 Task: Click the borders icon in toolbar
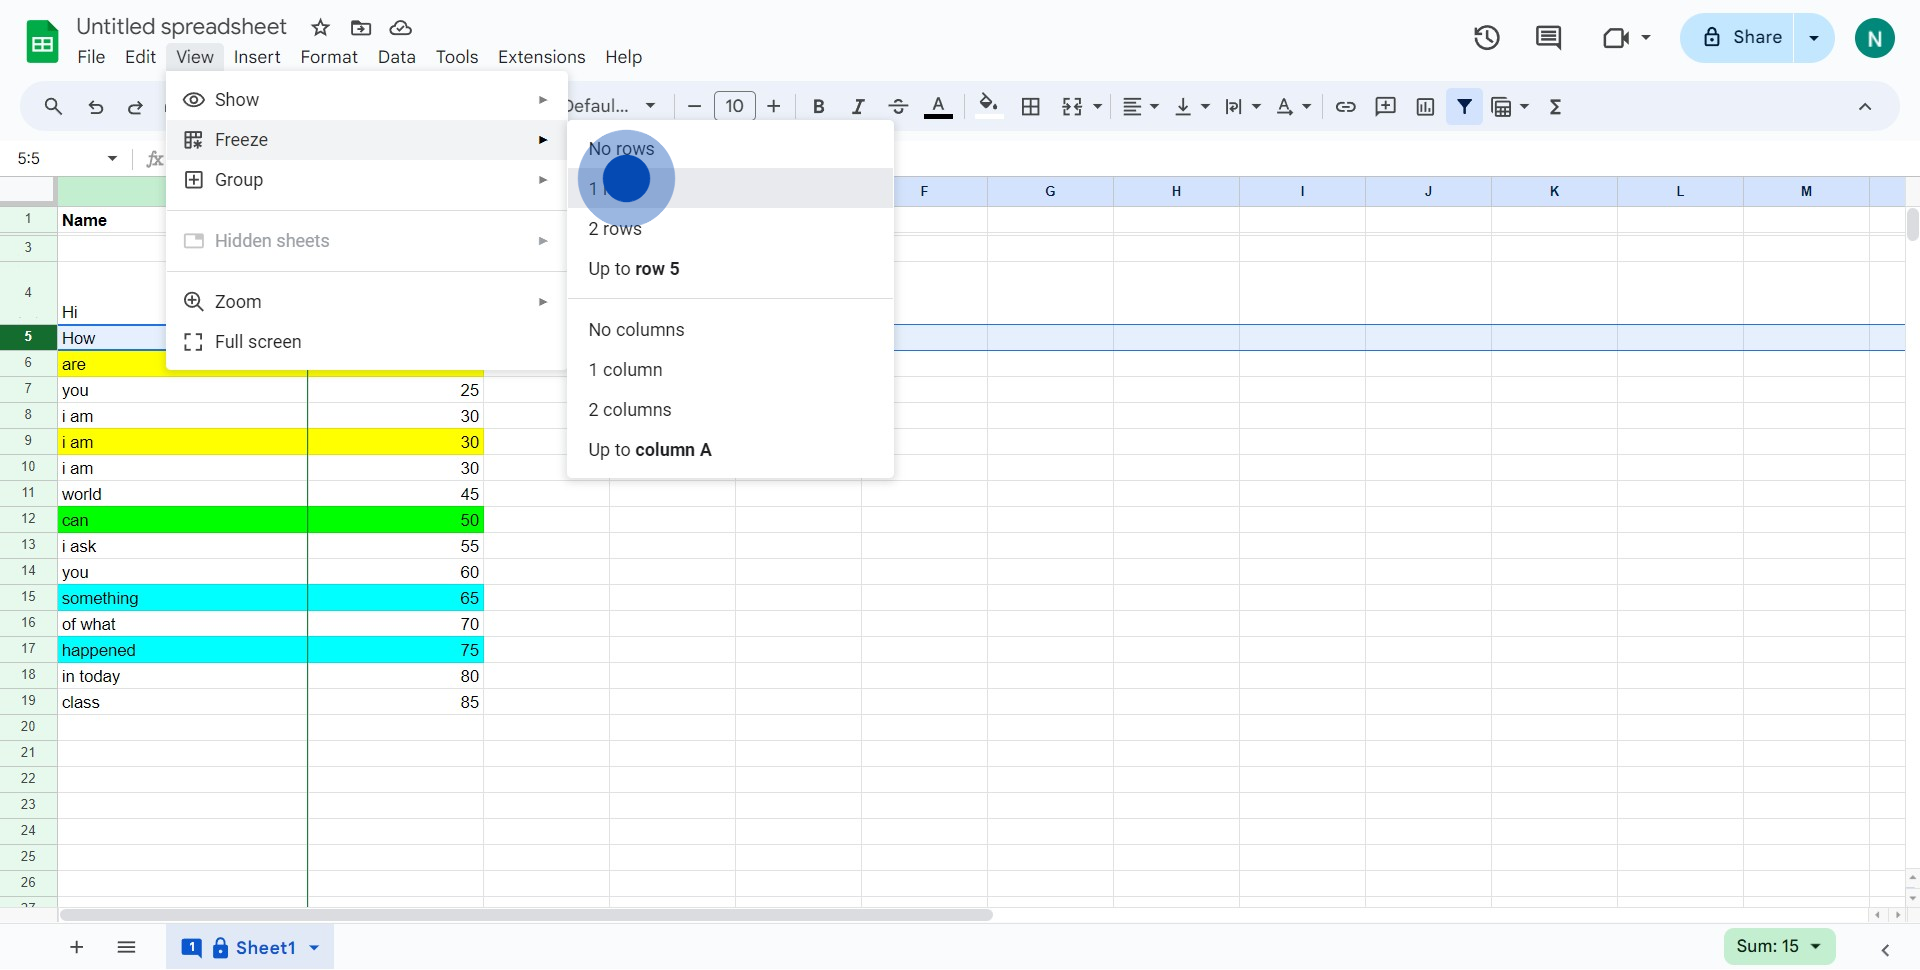(x=1031, y=107)
